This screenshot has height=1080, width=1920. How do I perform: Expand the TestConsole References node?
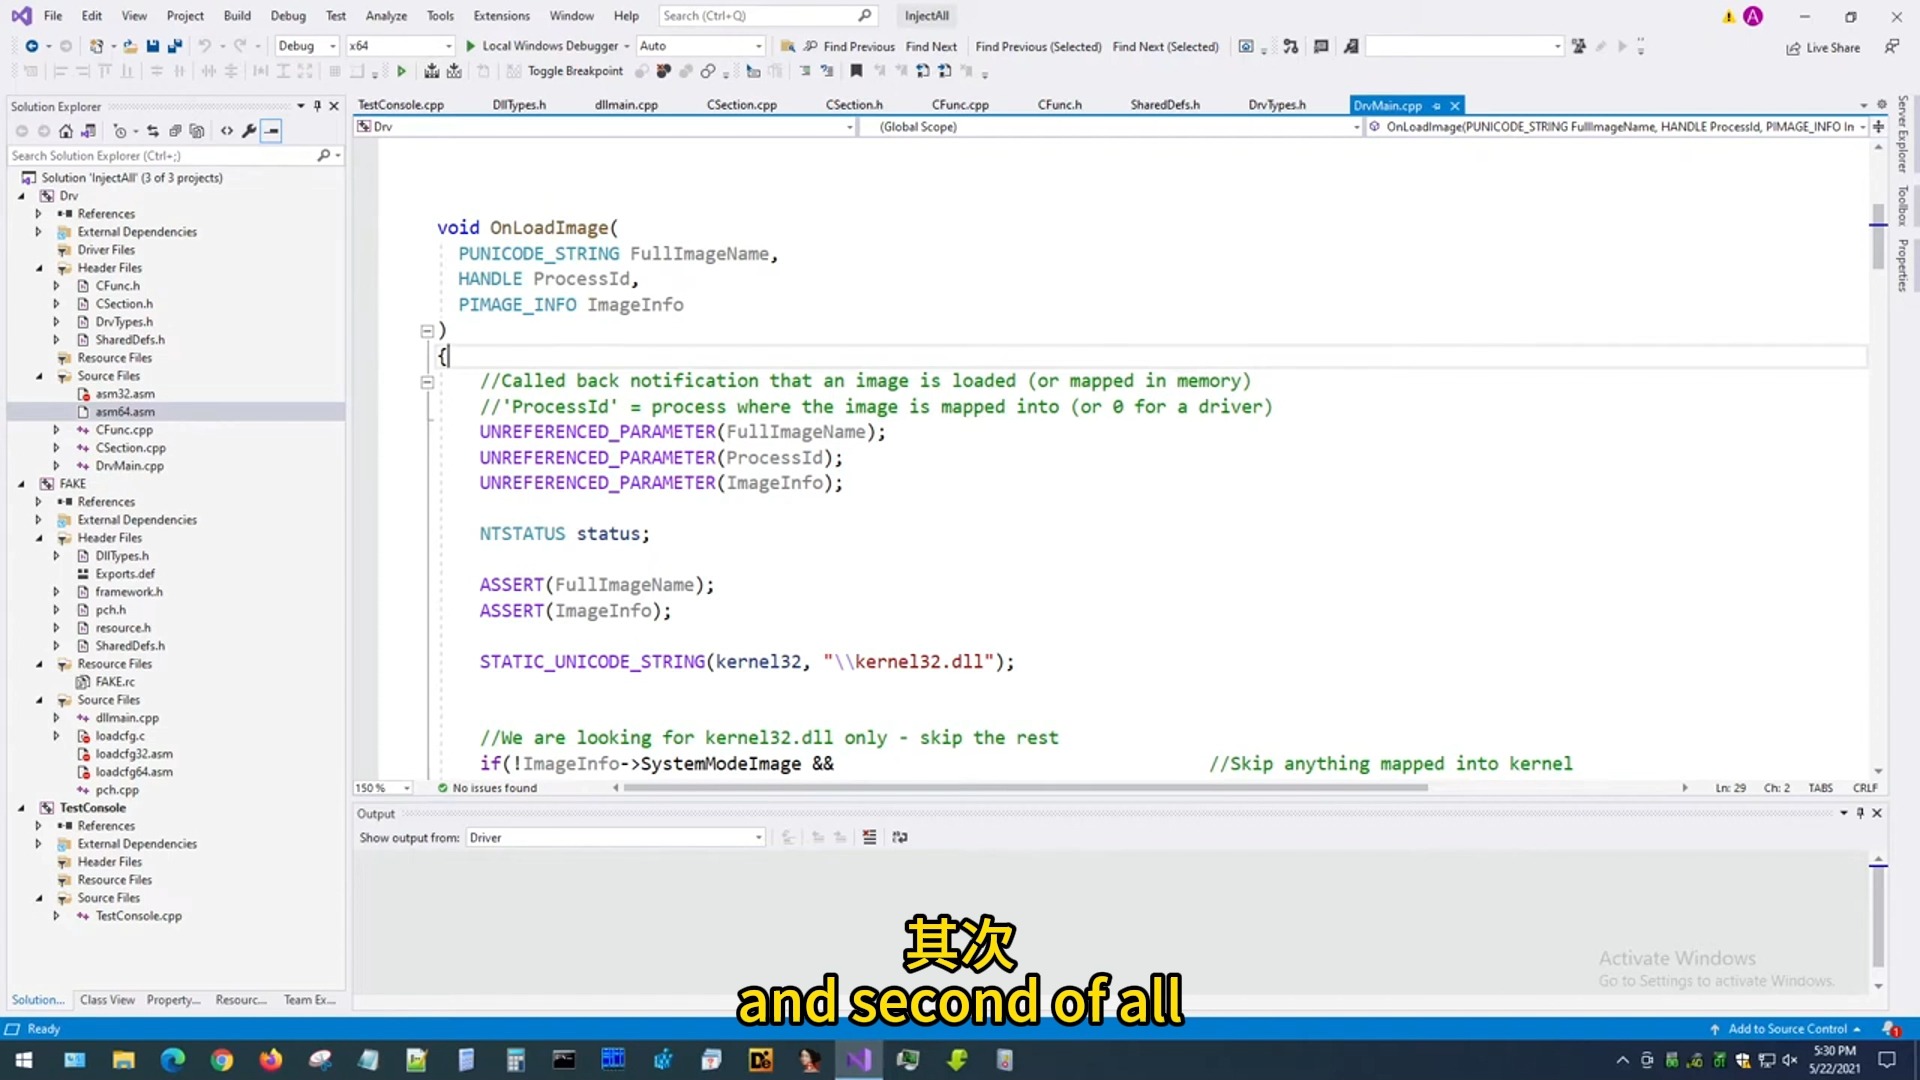point(39,826)
